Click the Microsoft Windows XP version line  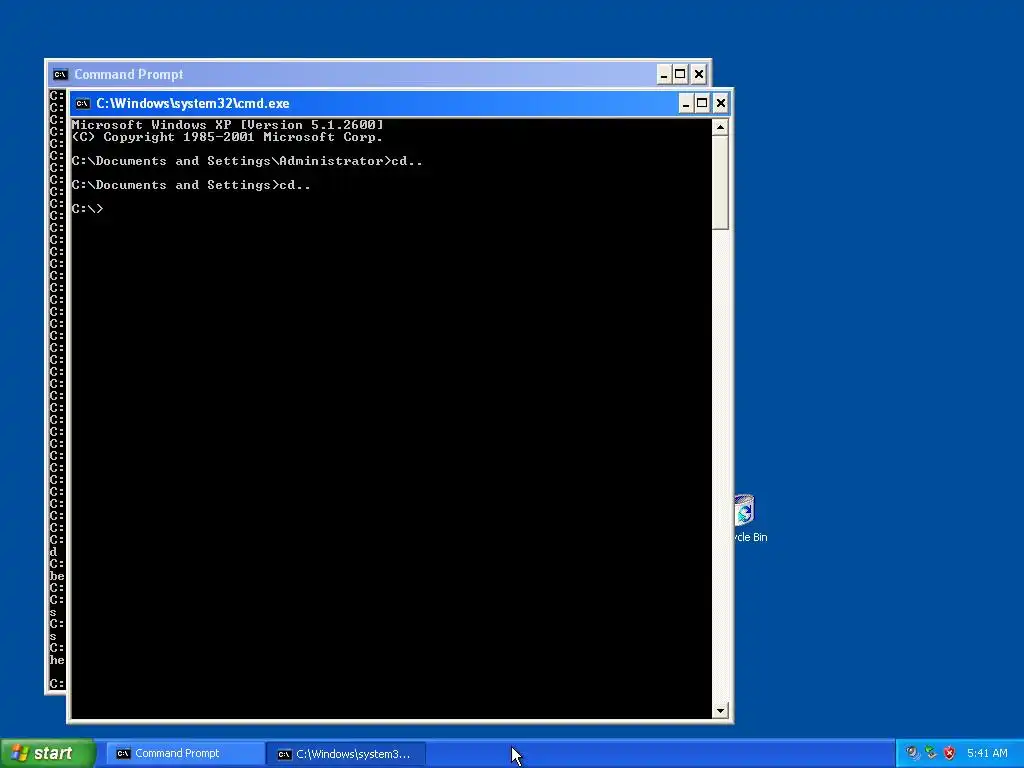click(227, 124)
